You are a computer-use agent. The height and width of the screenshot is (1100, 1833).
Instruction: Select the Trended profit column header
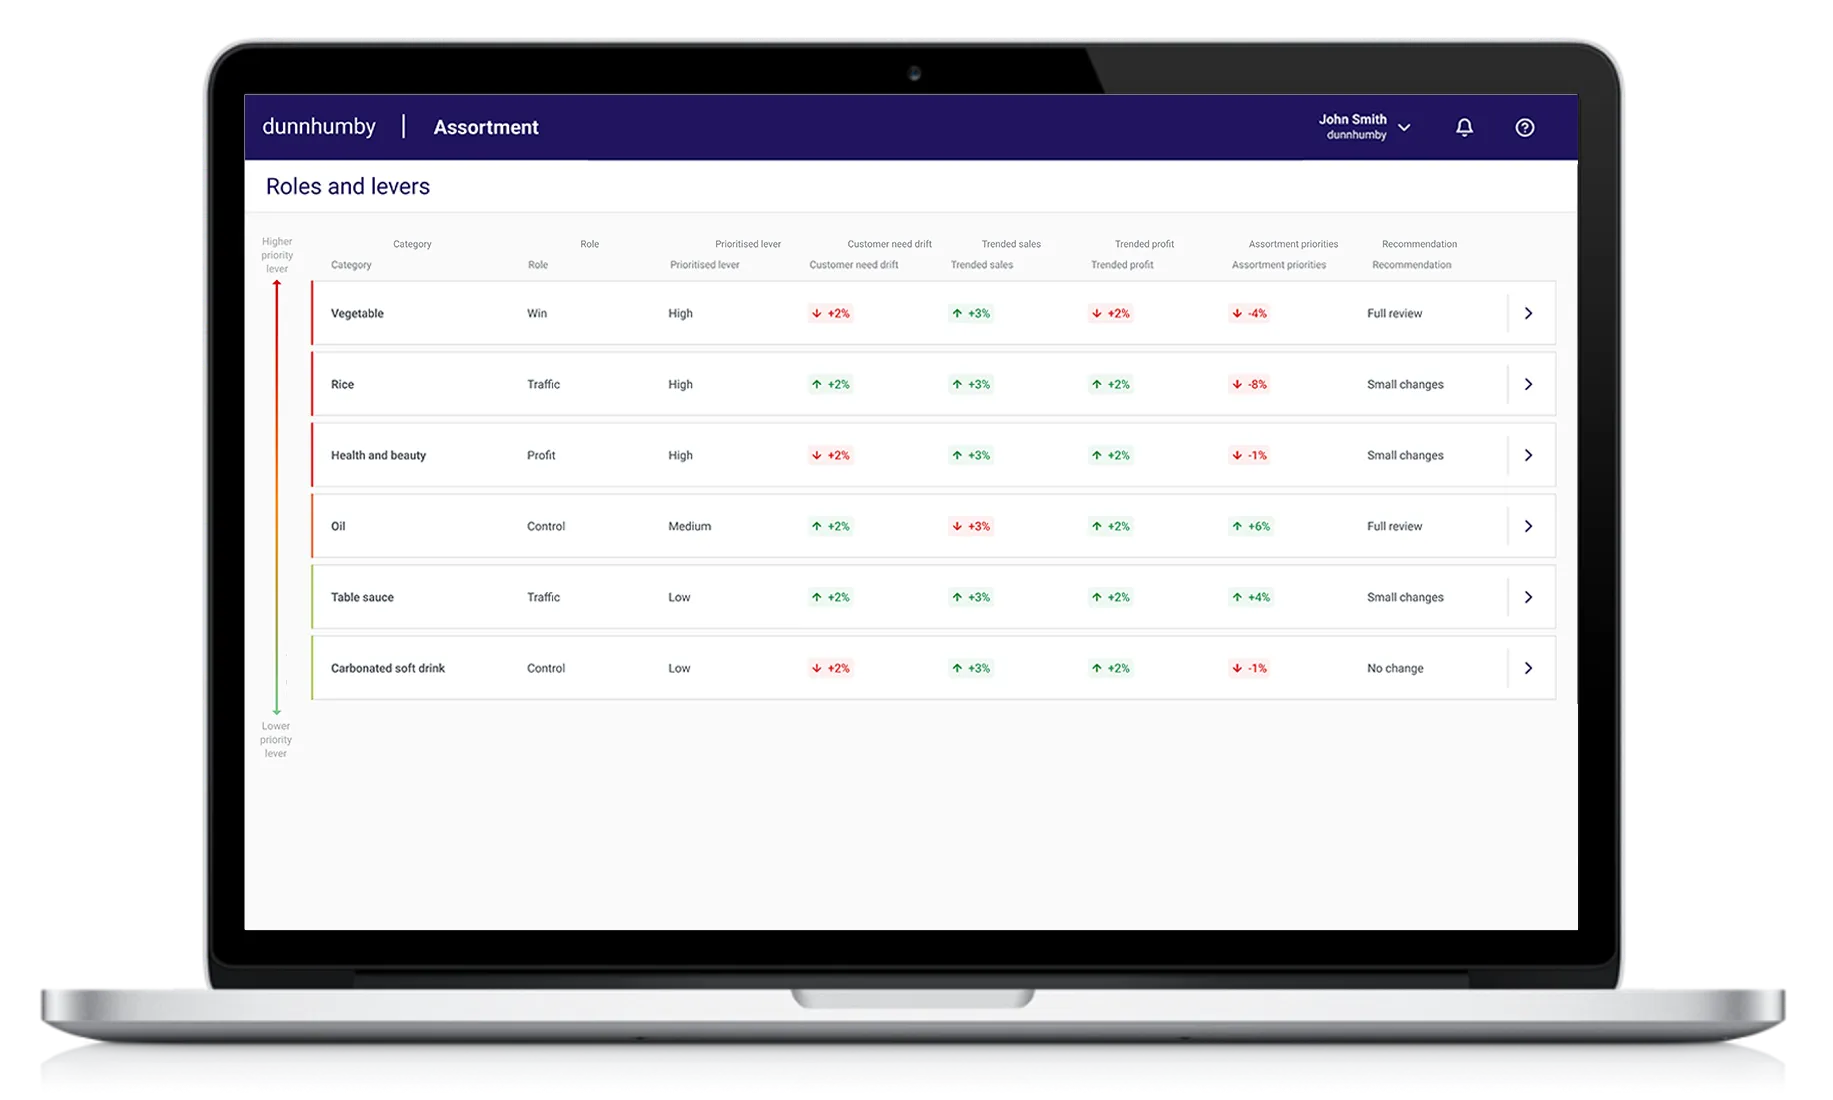click(x=1123, y=265)
